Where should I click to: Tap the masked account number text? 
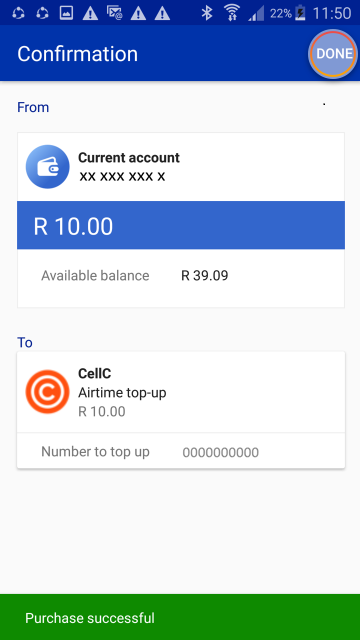tap(122, 177)
